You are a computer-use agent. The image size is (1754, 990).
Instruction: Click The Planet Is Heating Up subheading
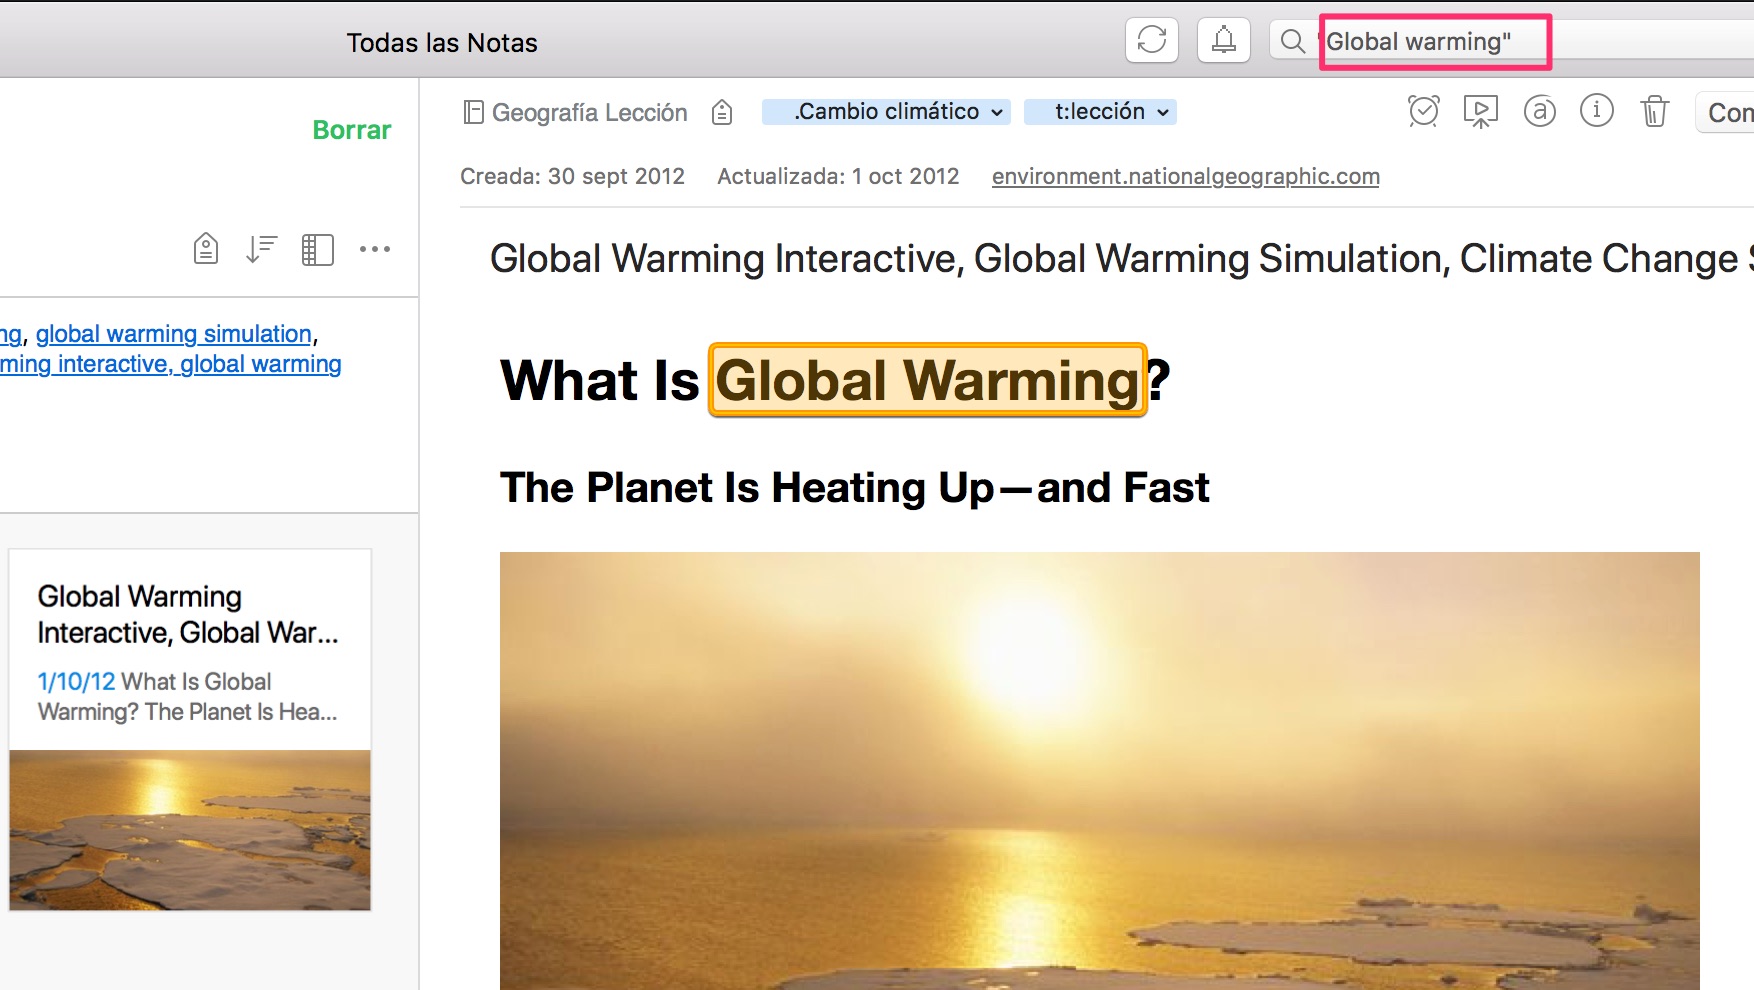click(855, 488)
